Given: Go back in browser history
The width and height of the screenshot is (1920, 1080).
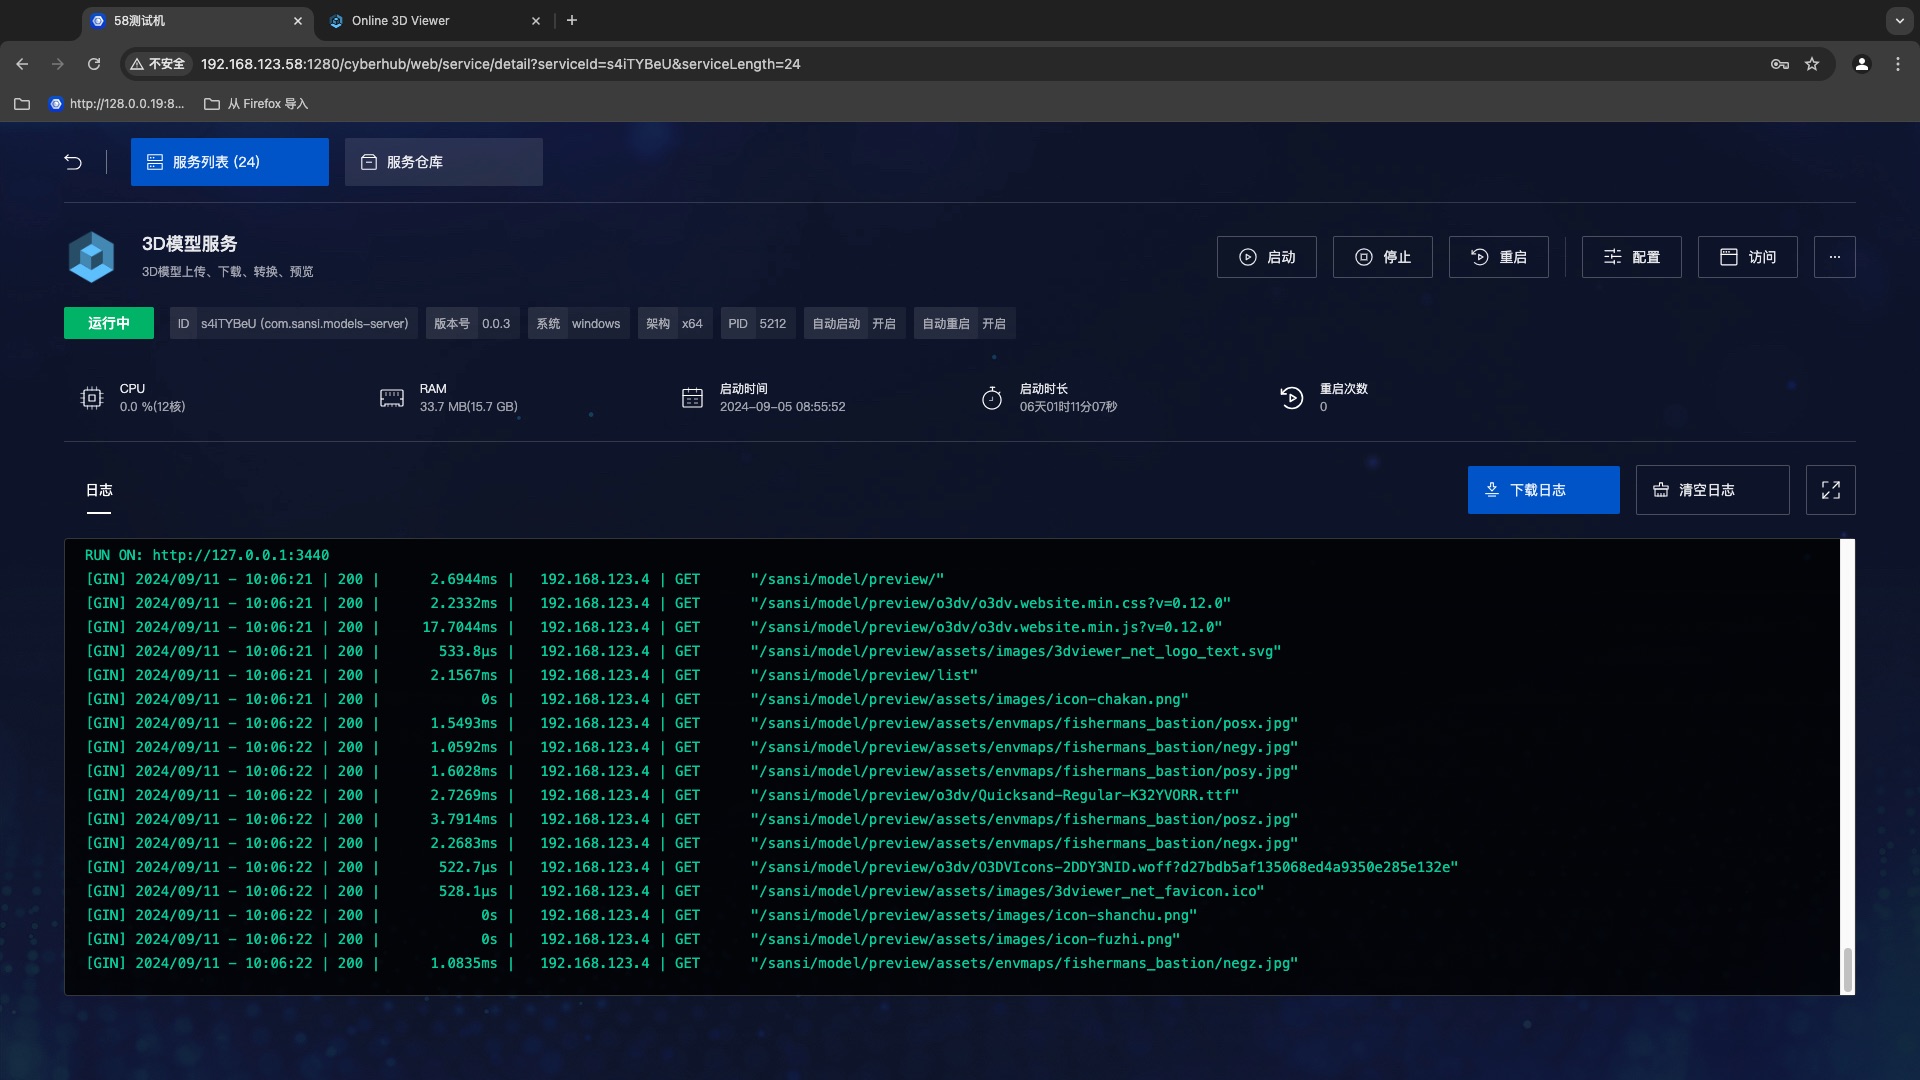Looking at the screenshot, I should click(x=22, y=64).
